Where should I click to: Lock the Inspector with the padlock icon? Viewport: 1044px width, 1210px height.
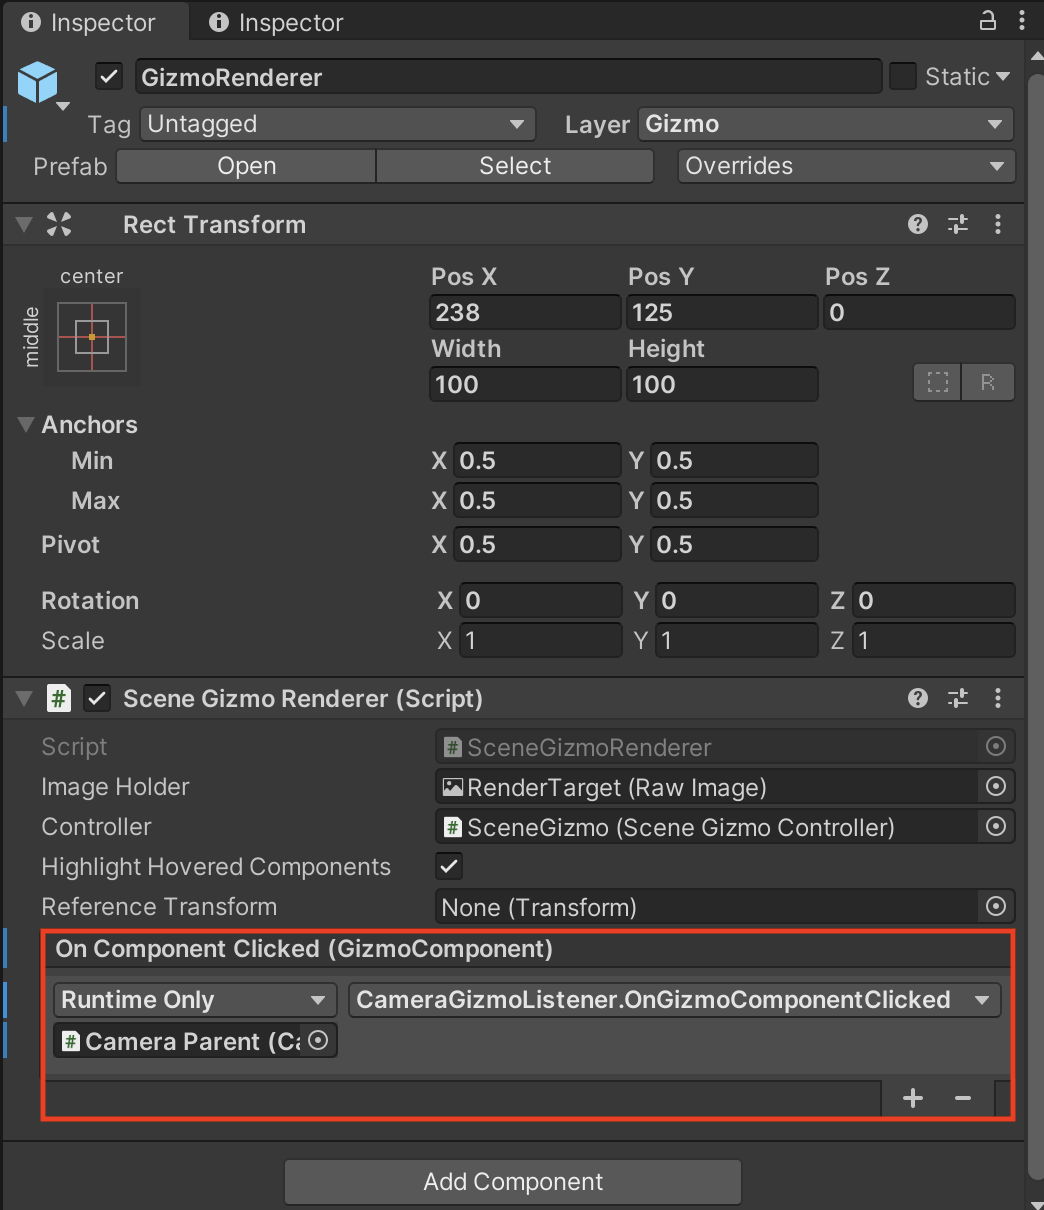click(987, 20)
